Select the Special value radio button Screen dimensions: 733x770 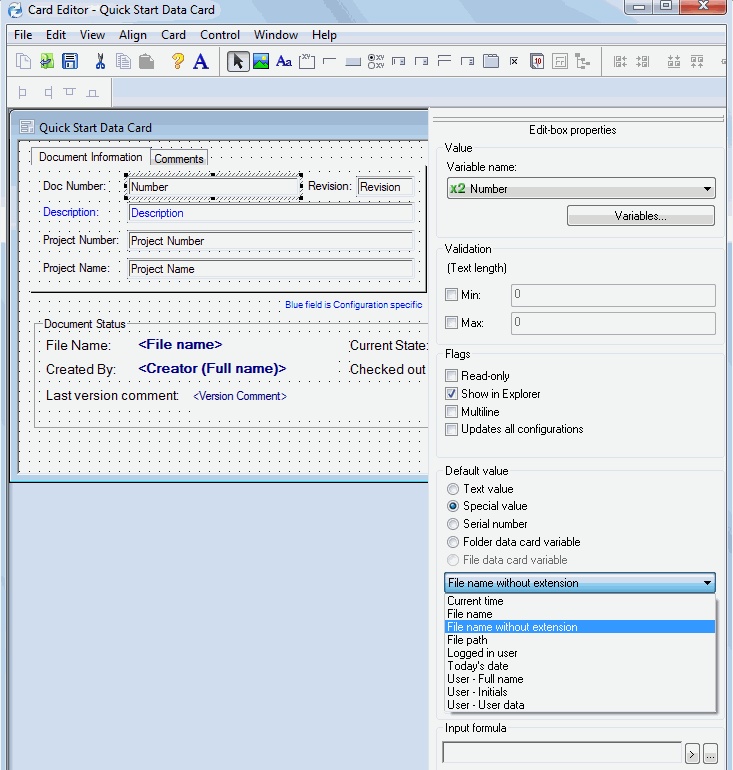[x=453, y=506]
